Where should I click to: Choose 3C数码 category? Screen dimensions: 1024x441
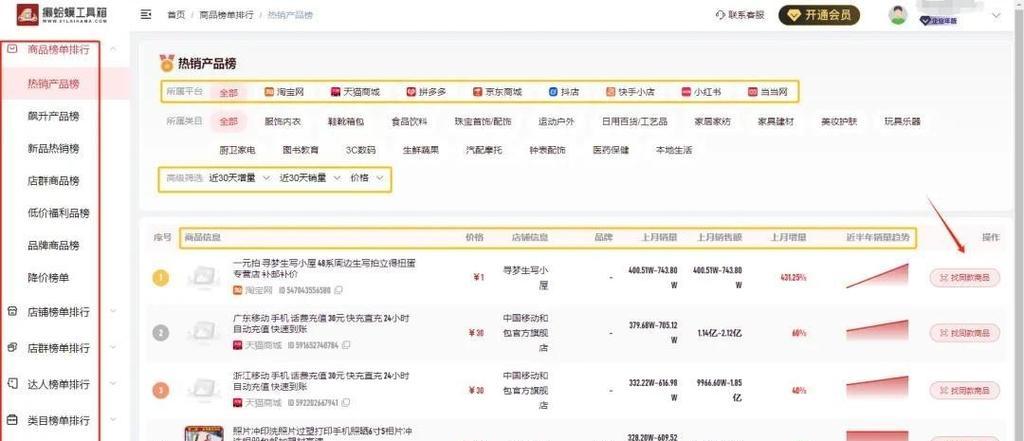tap(360, 150)
